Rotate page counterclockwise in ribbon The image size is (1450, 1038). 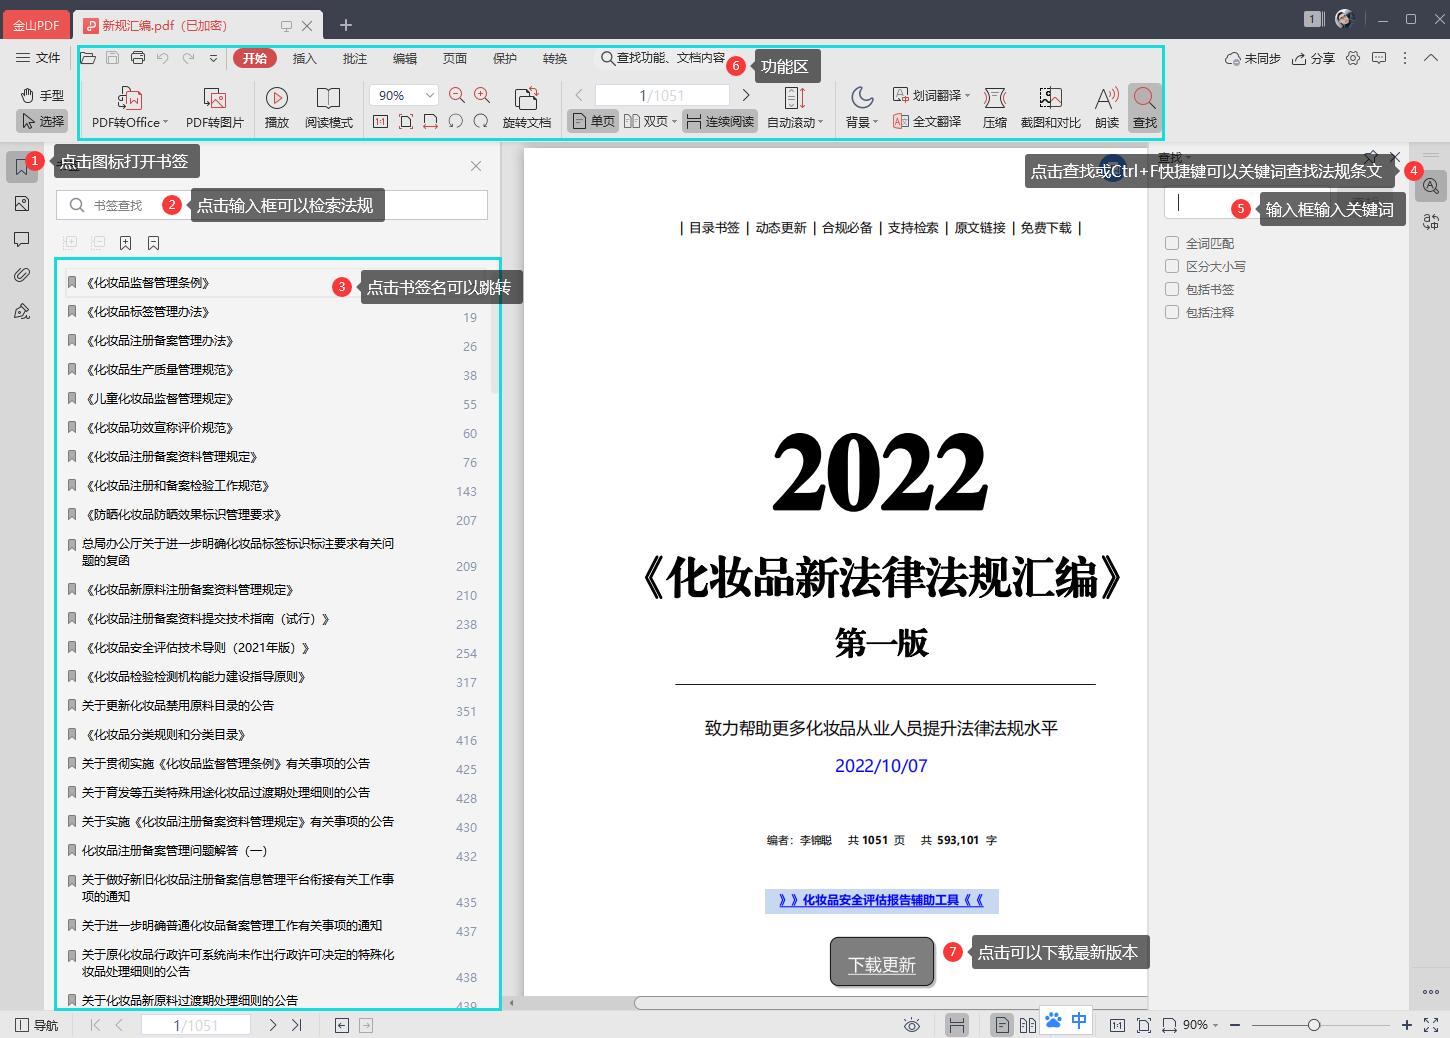pos(456,122)
